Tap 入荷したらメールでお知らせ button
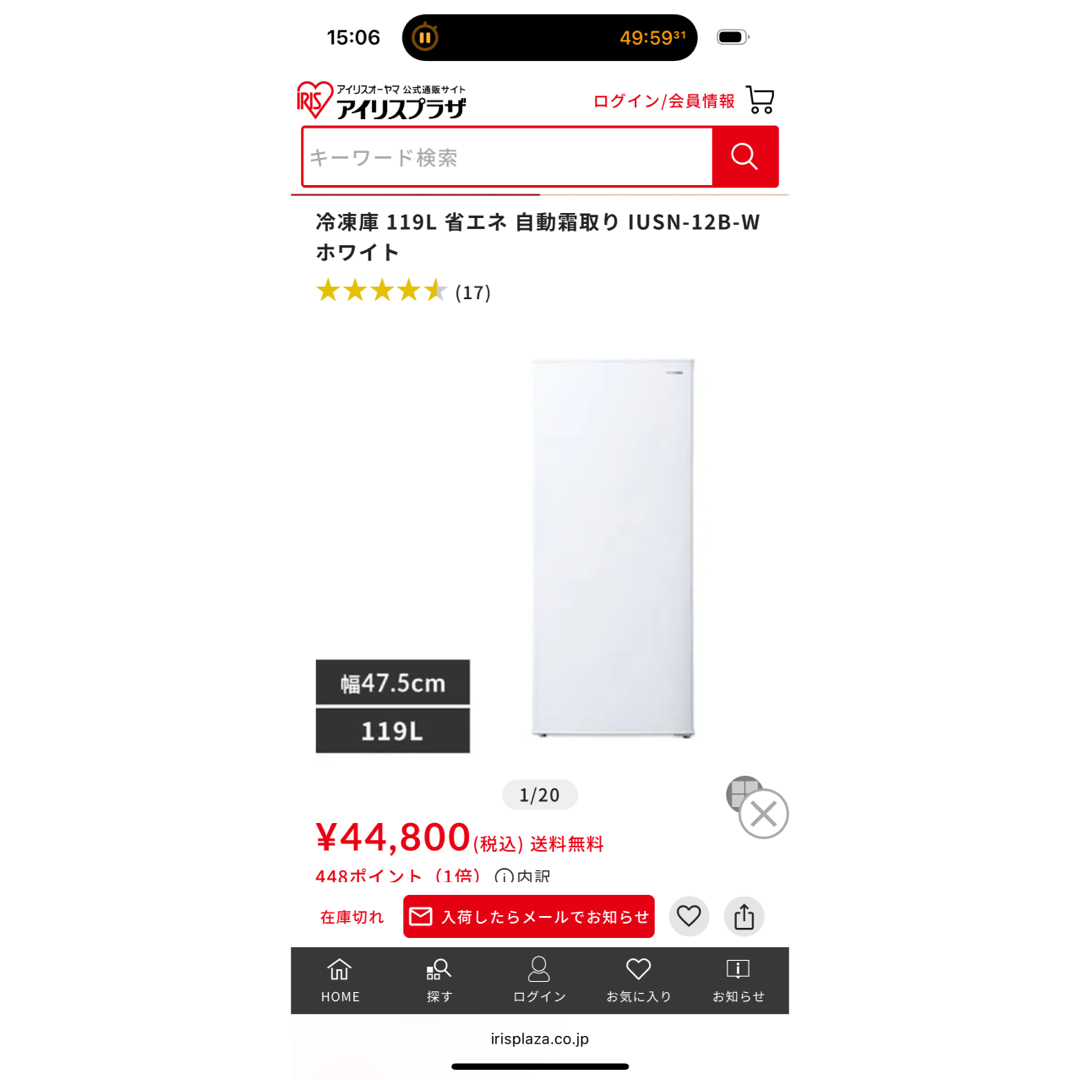The height and width of the screenshot is (1080, 1080). tap(529, 916)
